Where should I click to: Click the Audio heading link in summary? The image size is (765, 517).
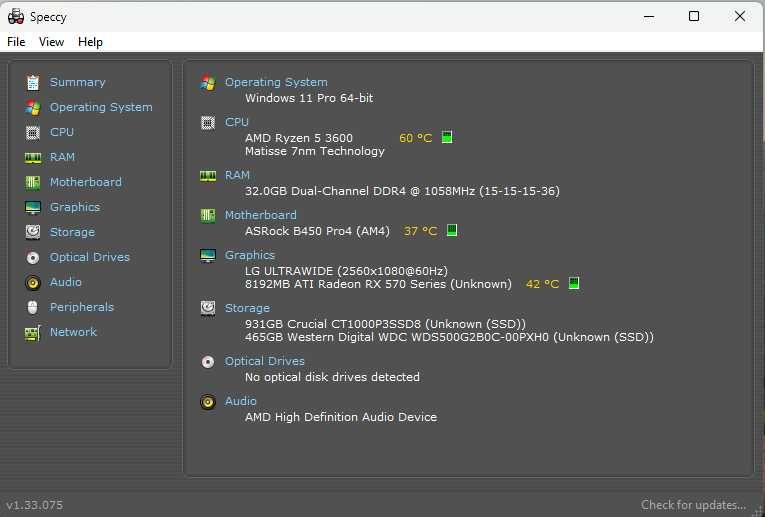241,400
